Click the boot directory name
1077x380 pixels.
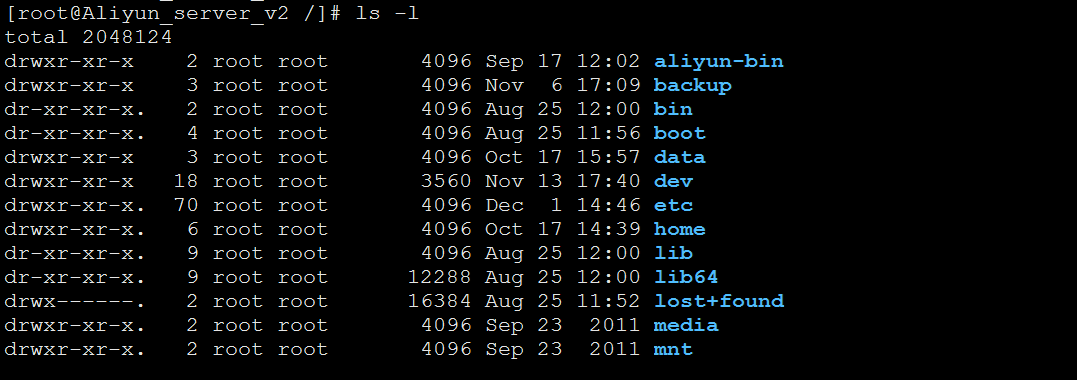(679, 133)
